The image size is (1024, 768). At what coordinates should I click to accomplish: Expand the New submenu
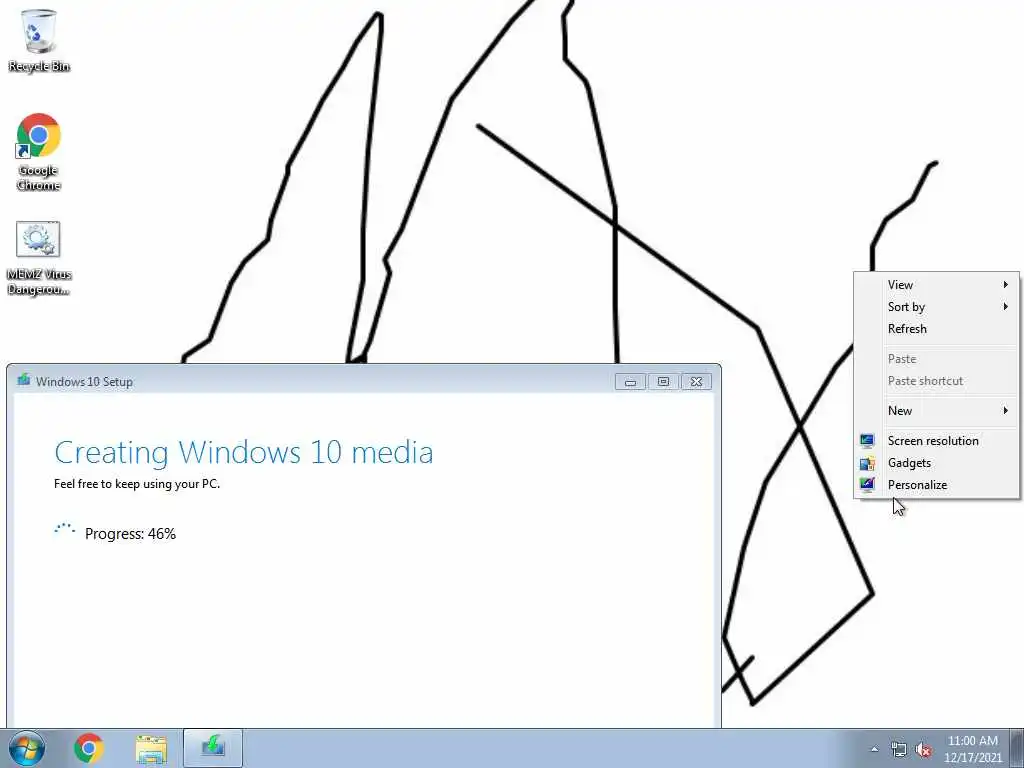tap(936, 411)
